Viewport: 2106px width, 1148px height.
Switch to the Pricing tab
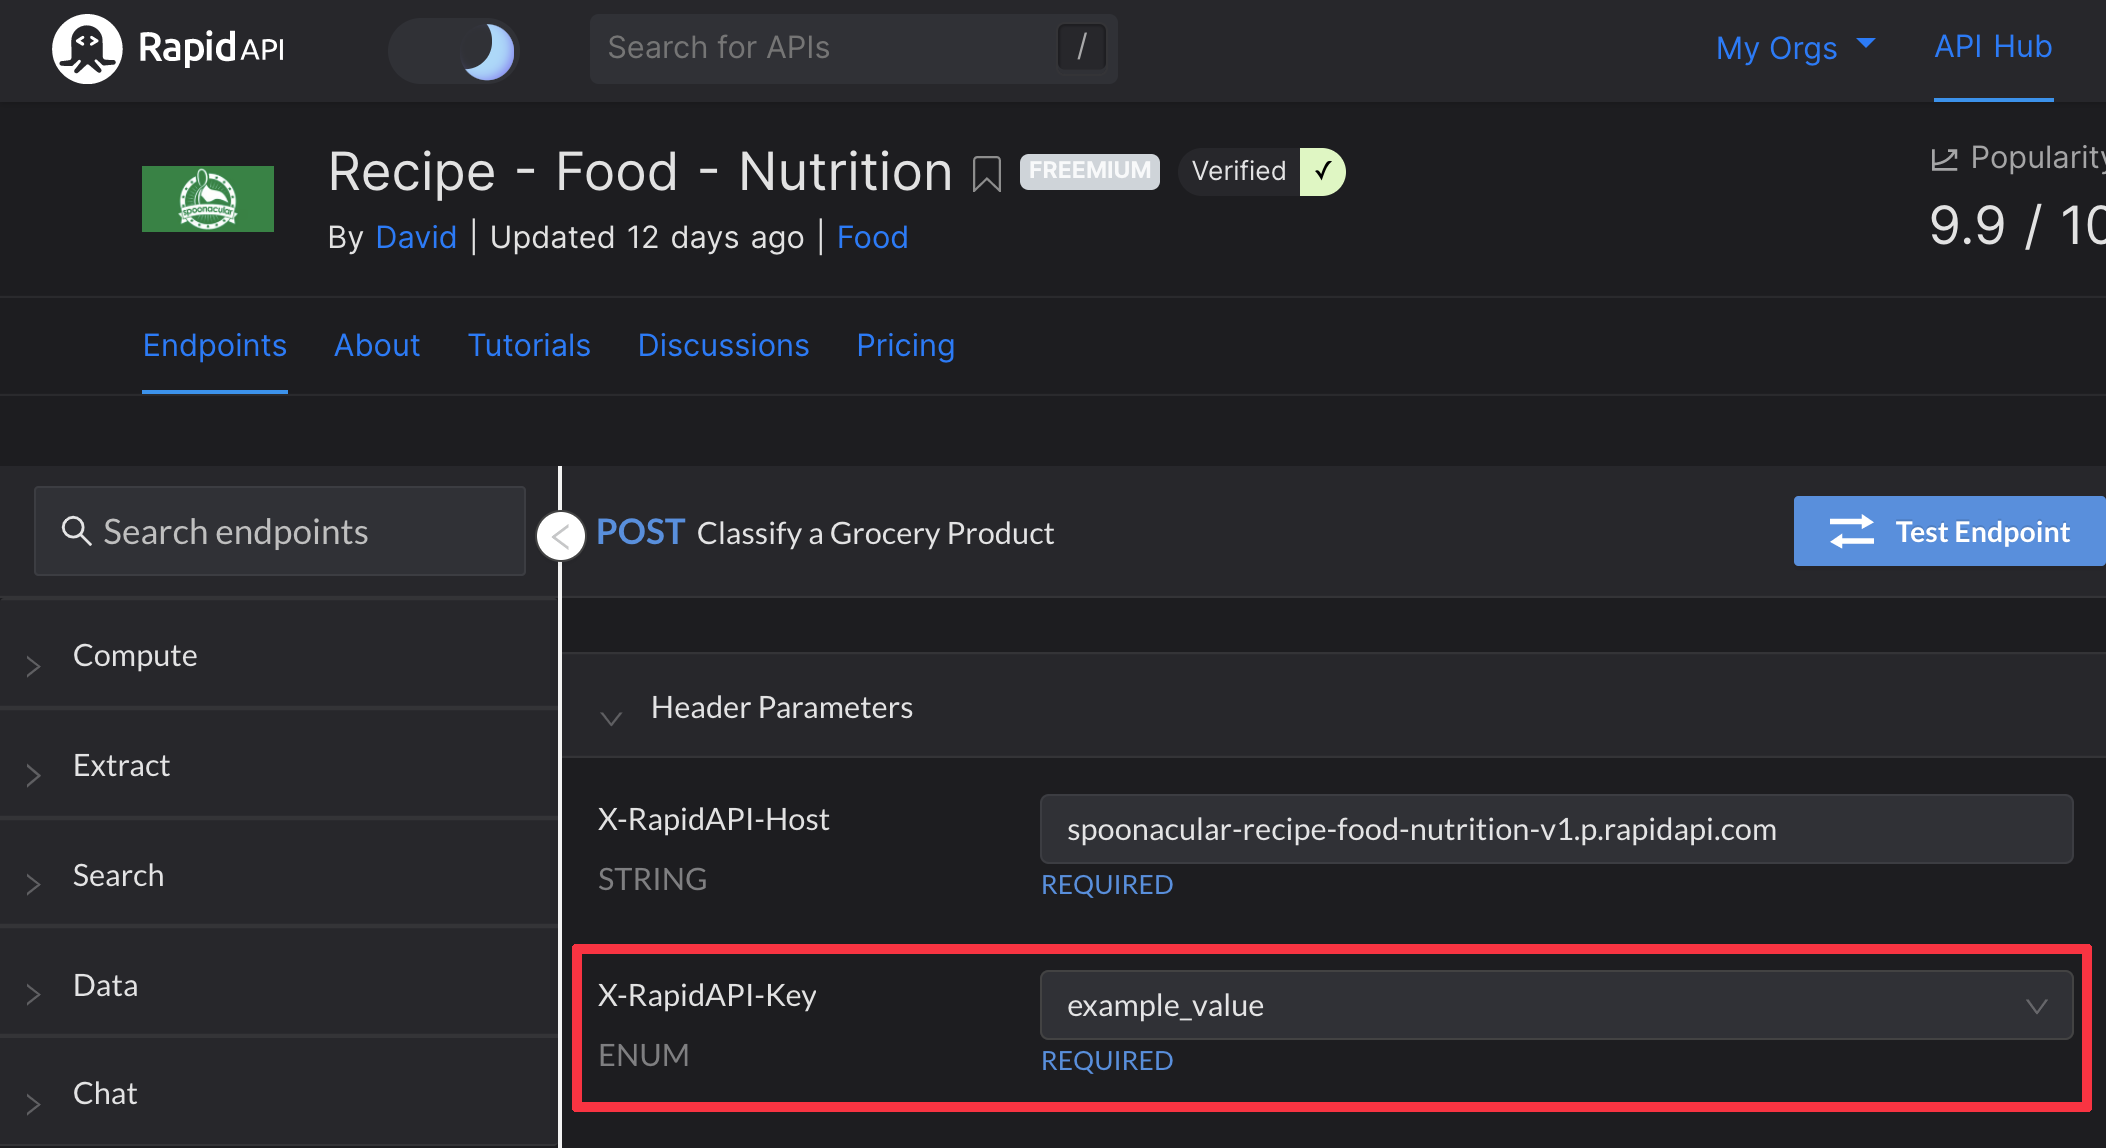(x=907, y=345)
